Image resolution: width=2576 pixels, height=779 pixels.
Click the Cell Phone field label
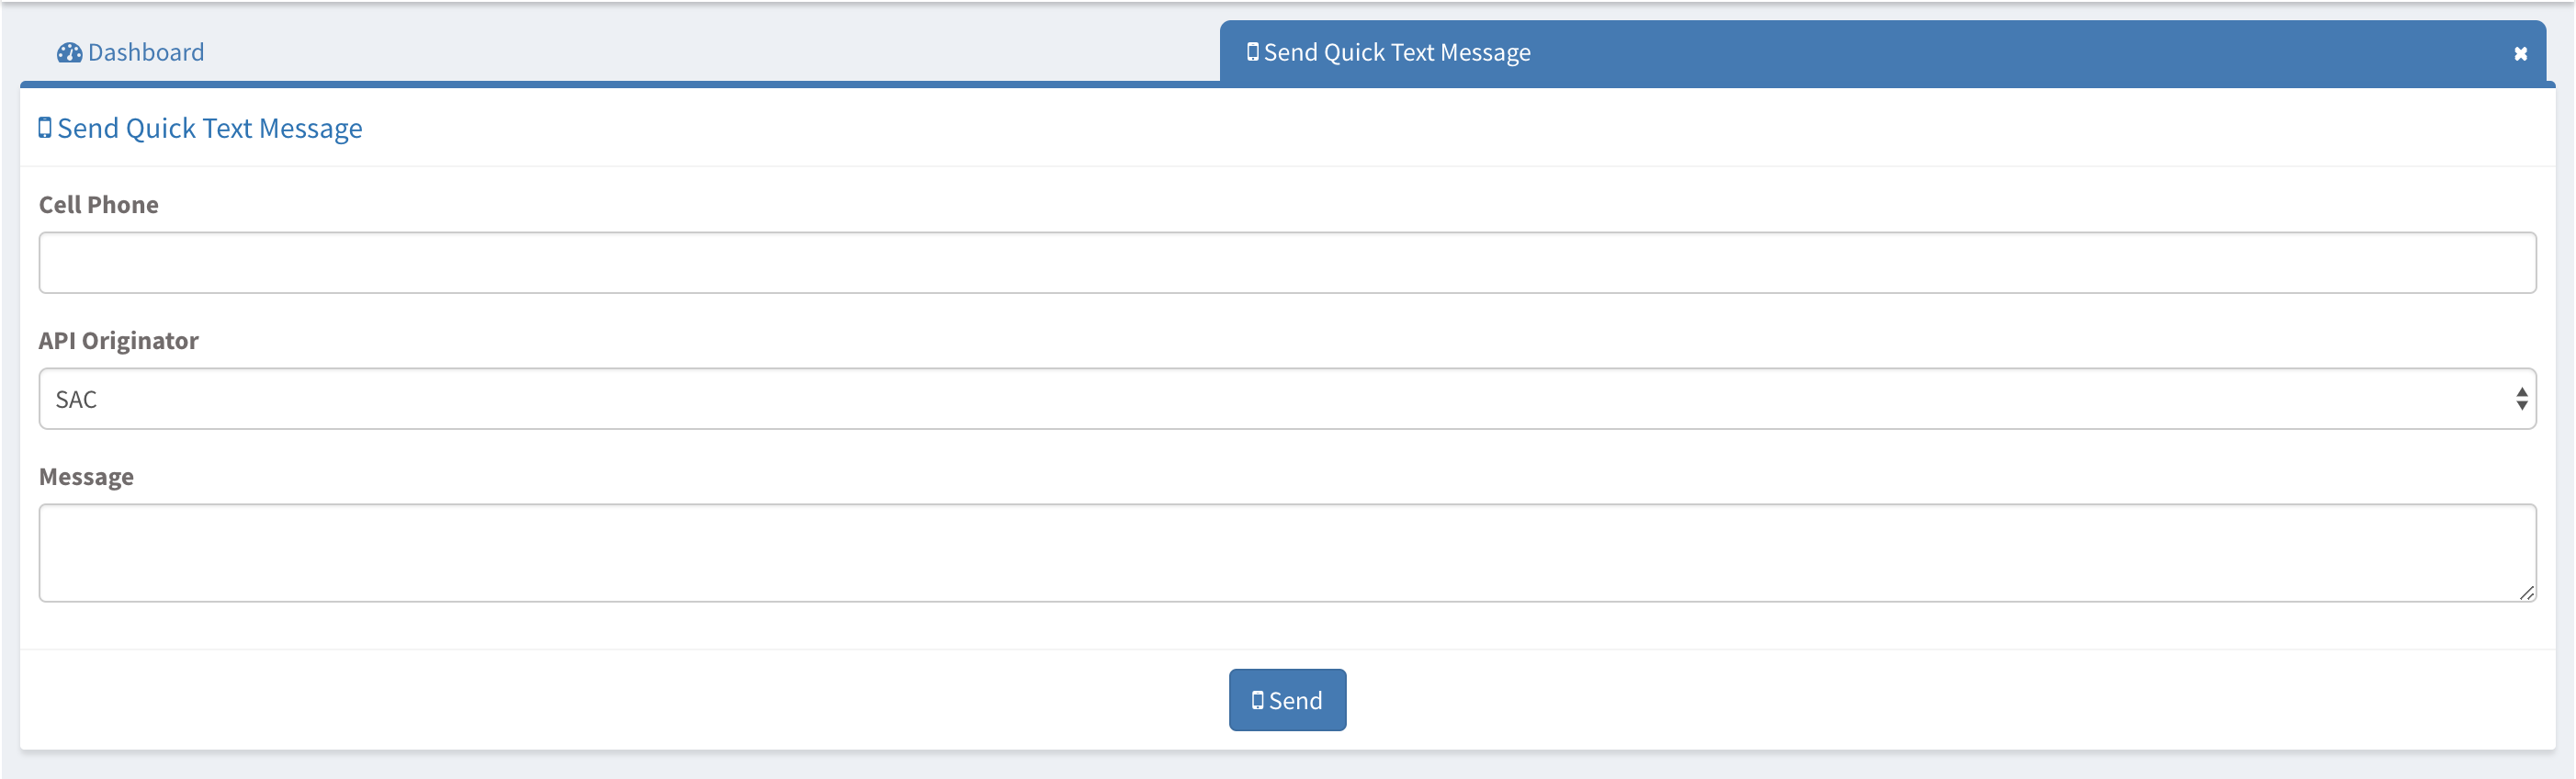click(98, 205)
